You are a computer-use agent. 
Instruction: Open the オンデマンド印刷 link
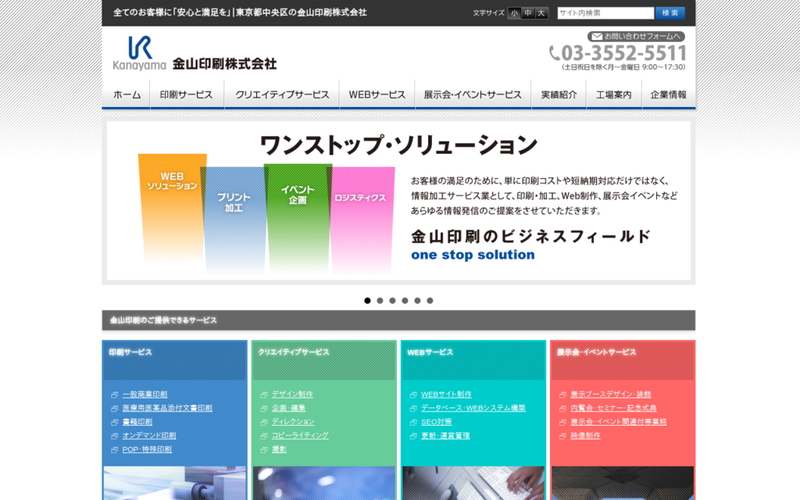149,436
